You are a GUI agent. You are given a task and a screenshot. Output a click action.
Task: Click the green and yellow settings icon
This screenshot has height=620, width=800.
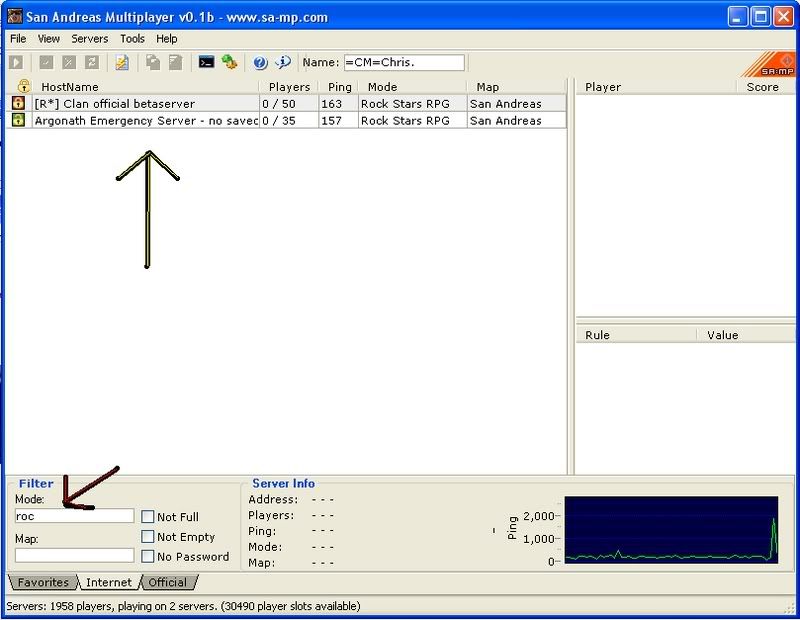point(229,62)
